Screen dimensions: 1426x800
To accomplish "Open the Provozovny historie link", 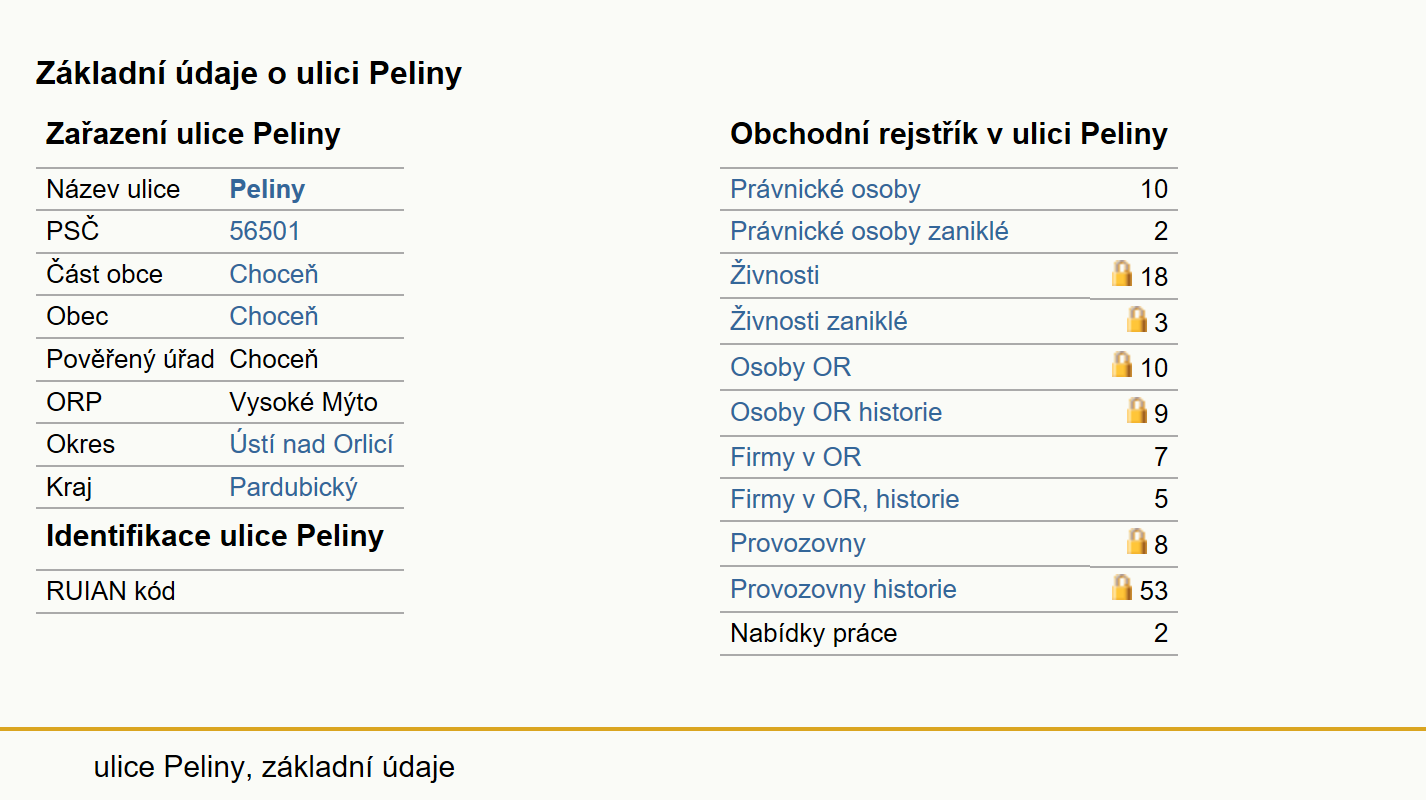I will [x=843, y=589].
